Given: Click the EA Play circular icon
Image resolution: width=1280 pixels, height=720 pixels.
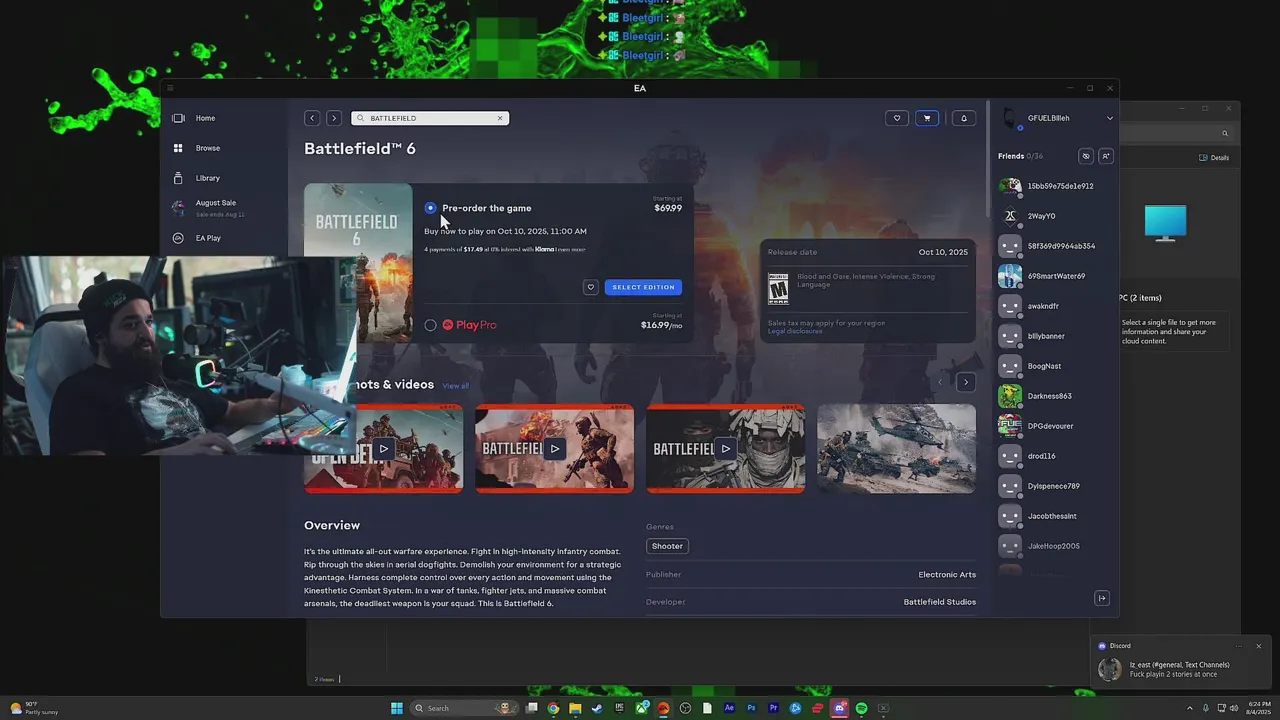Looking at the screenshot, I should [x=178, y=238].
